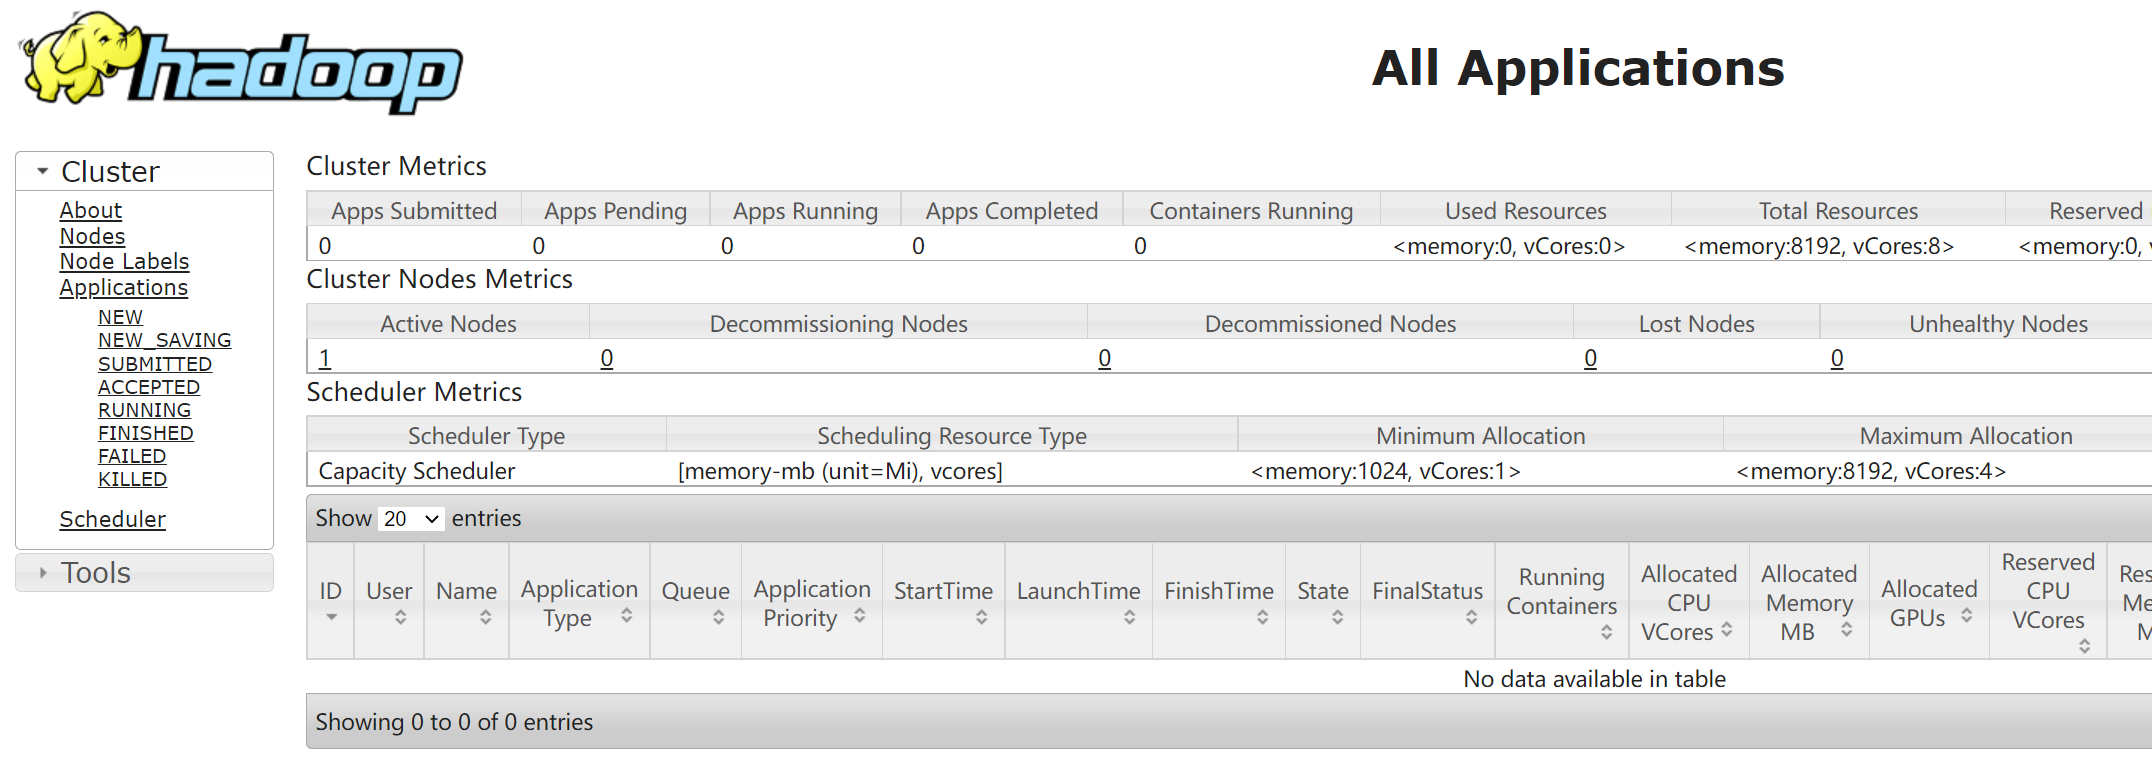Sort by StartTime column header
This screenshot has width=2152, height=780.
tap(943, 602)
